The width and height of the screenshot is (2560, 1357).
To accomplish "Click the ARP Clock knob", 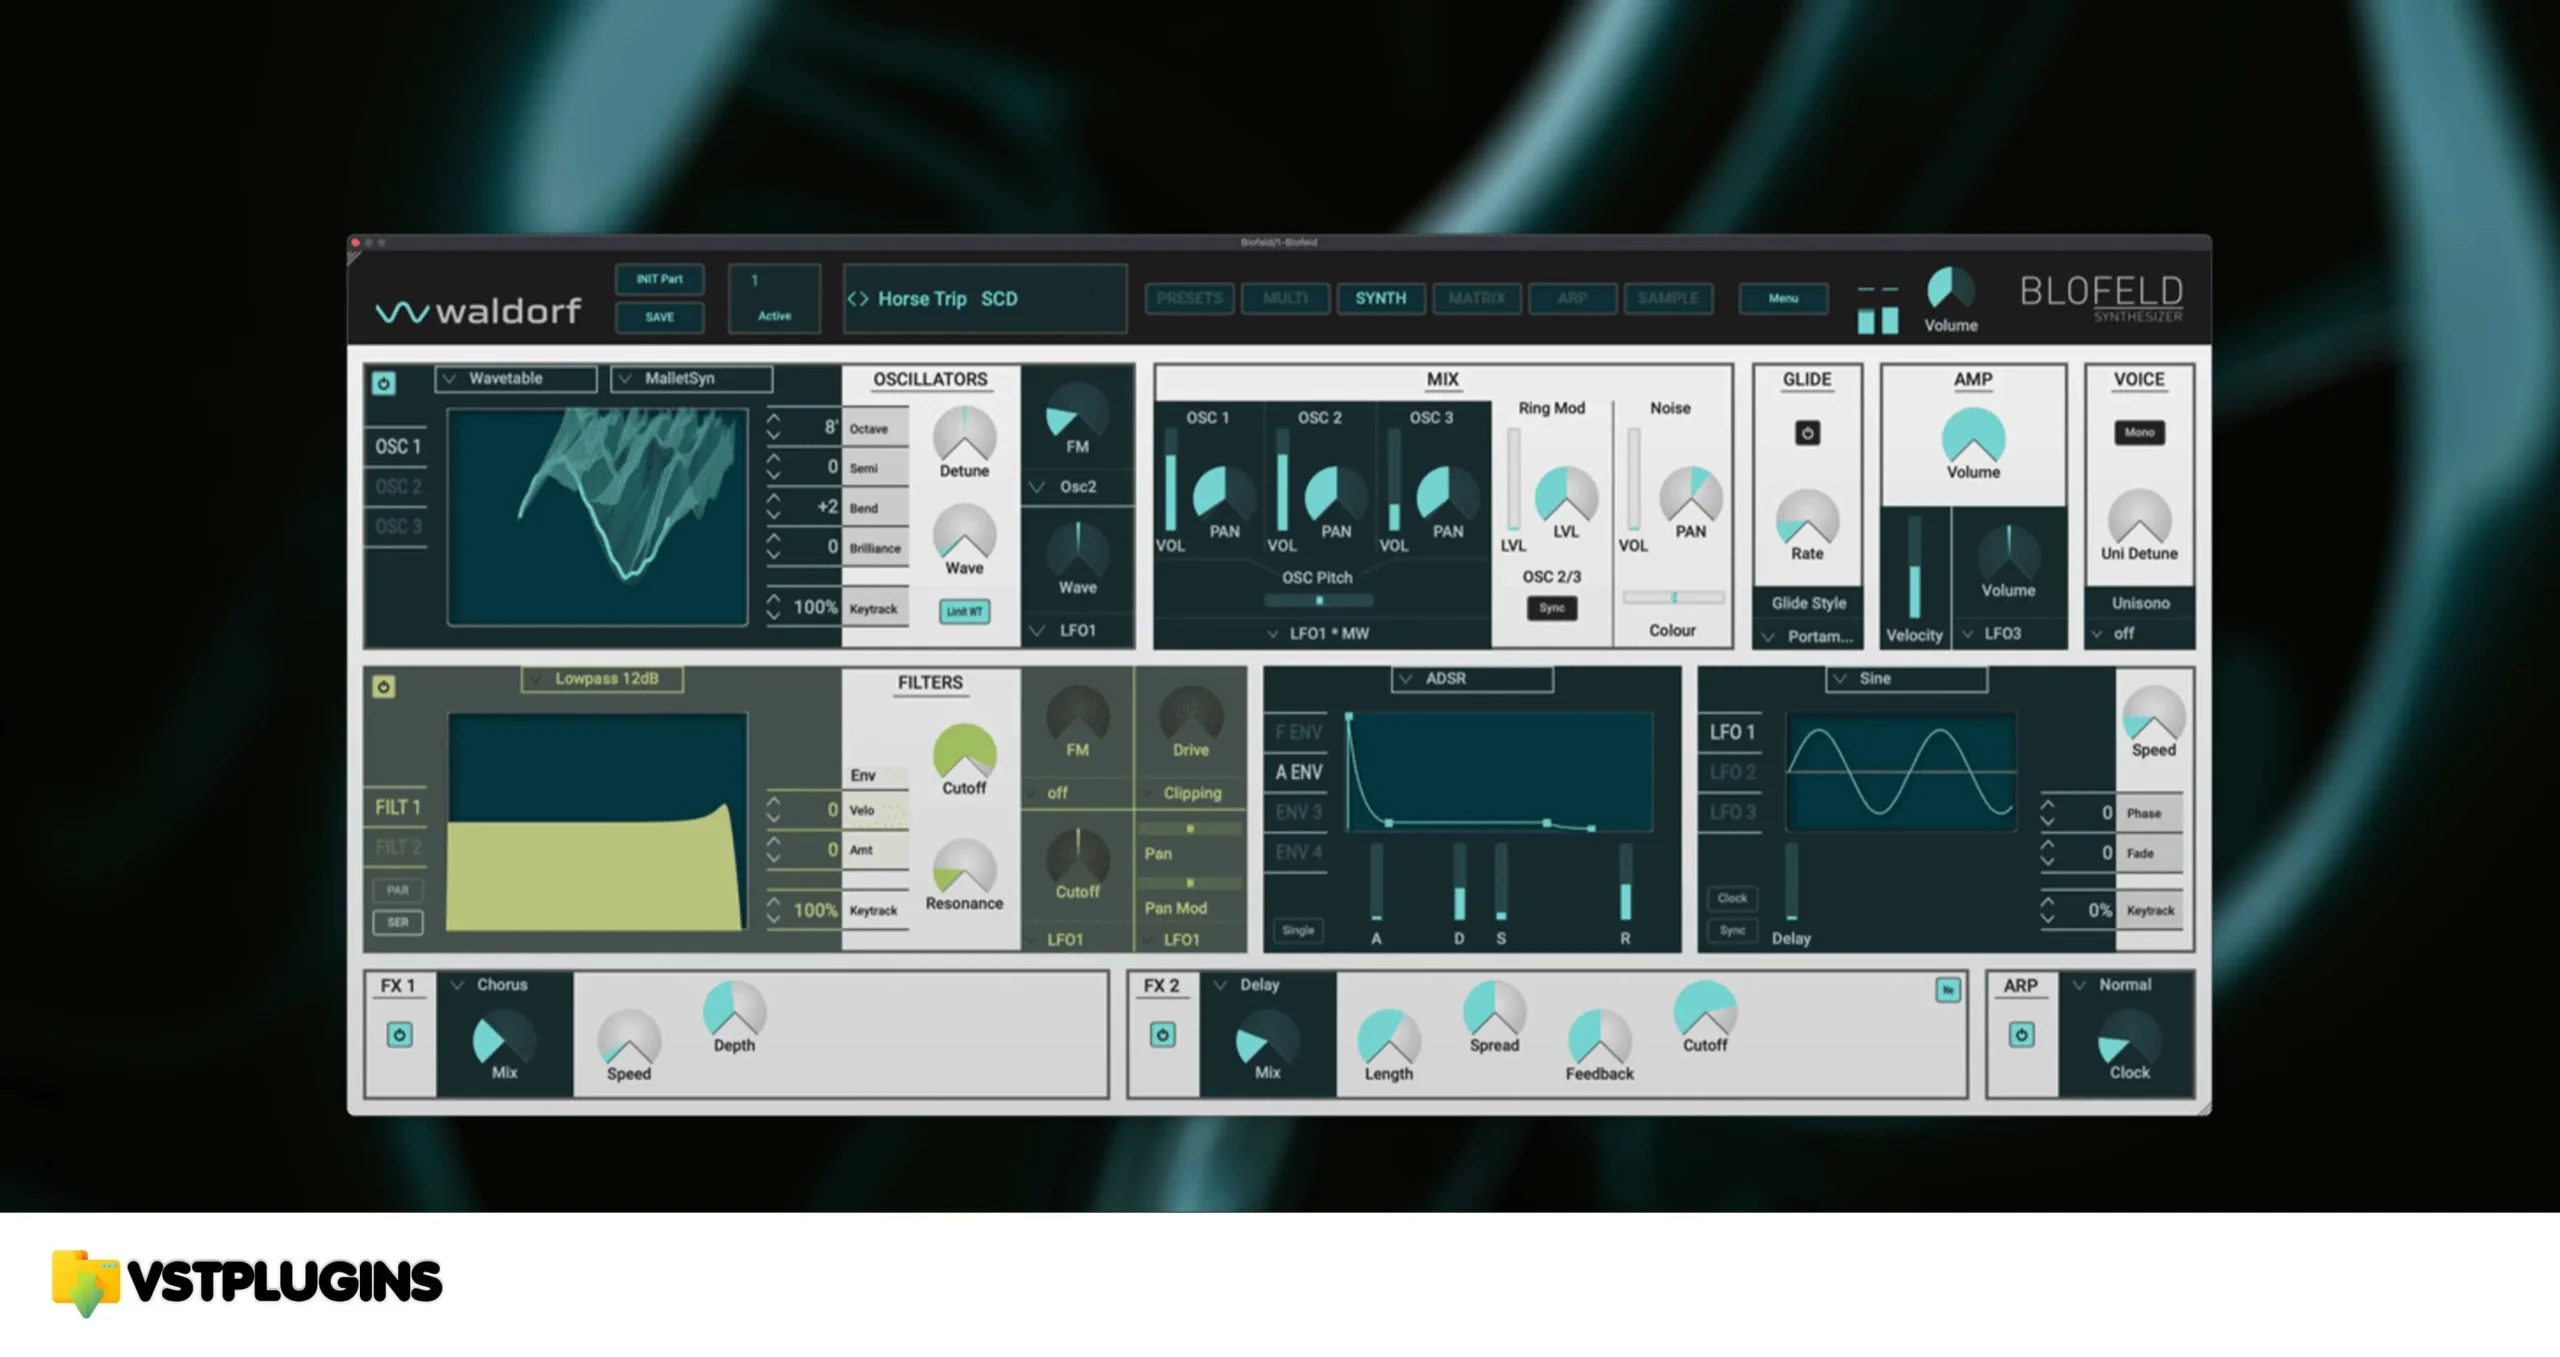I will (x=2129, y=1038).
